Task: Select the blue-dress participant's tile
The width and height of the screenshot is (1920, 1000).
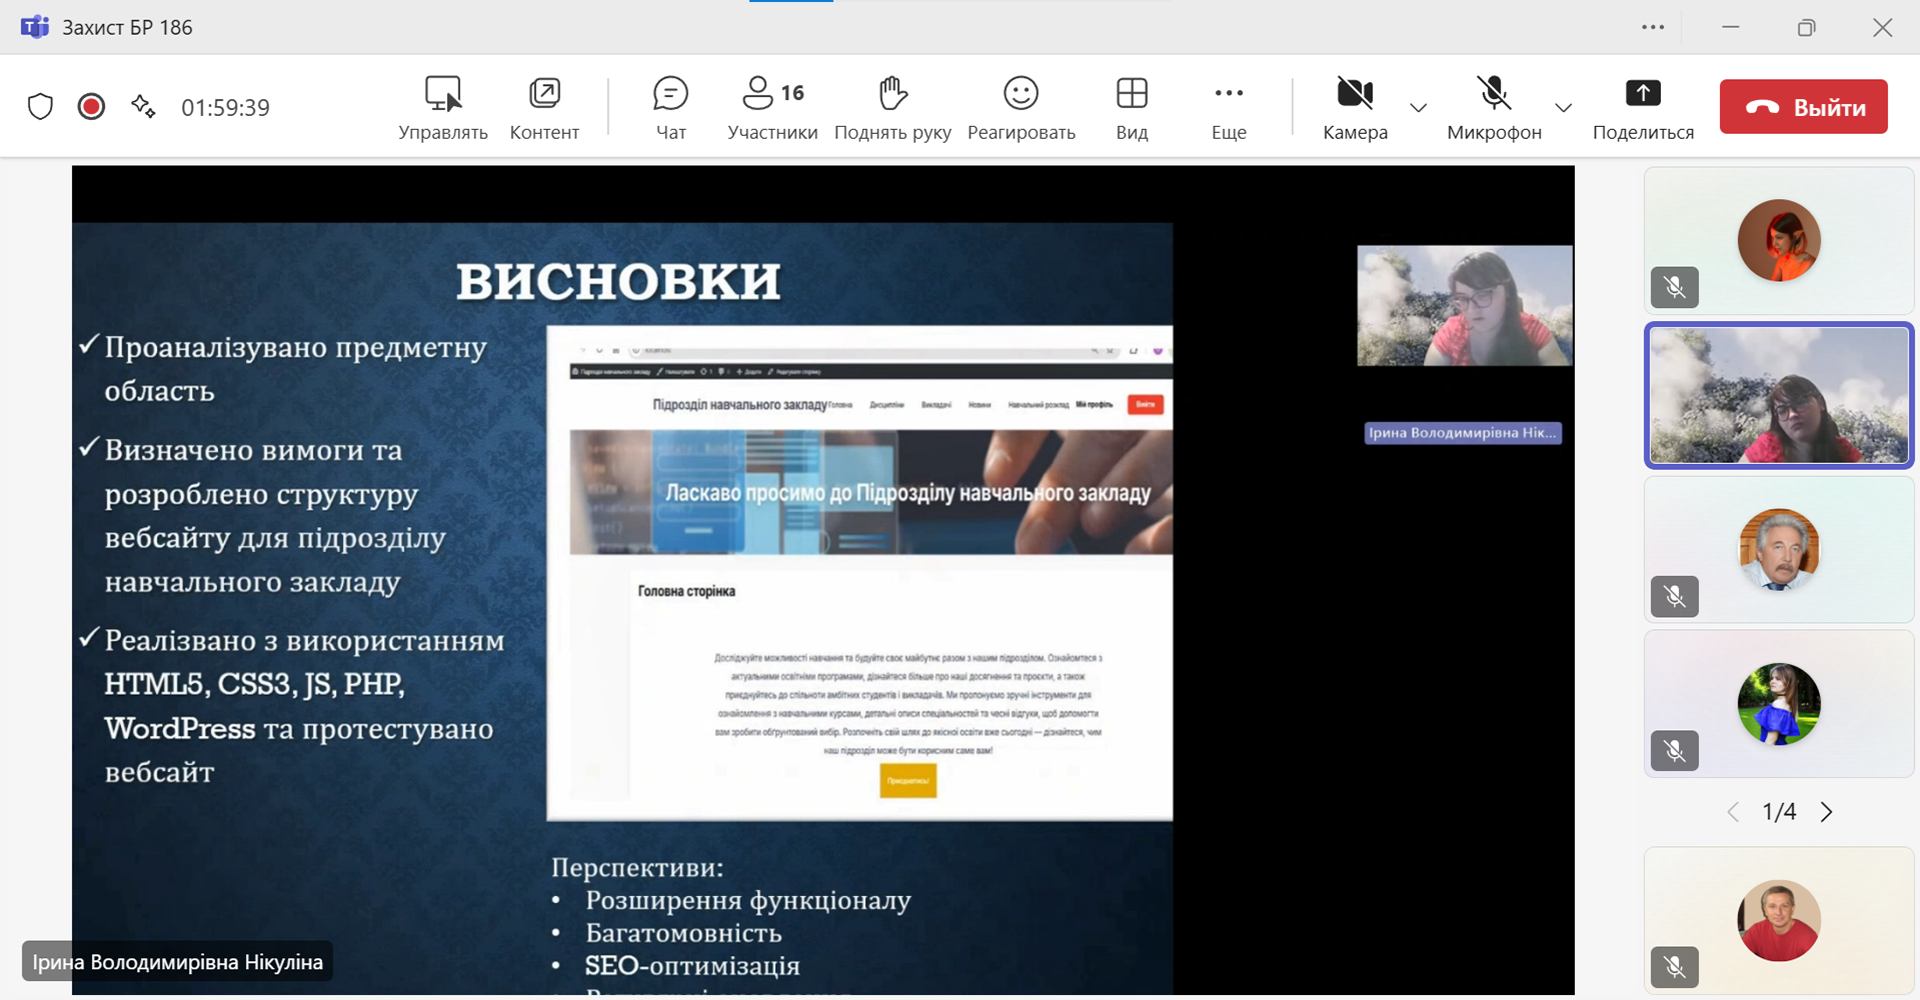Action: pyautogui.click(x=1779, y=703)
